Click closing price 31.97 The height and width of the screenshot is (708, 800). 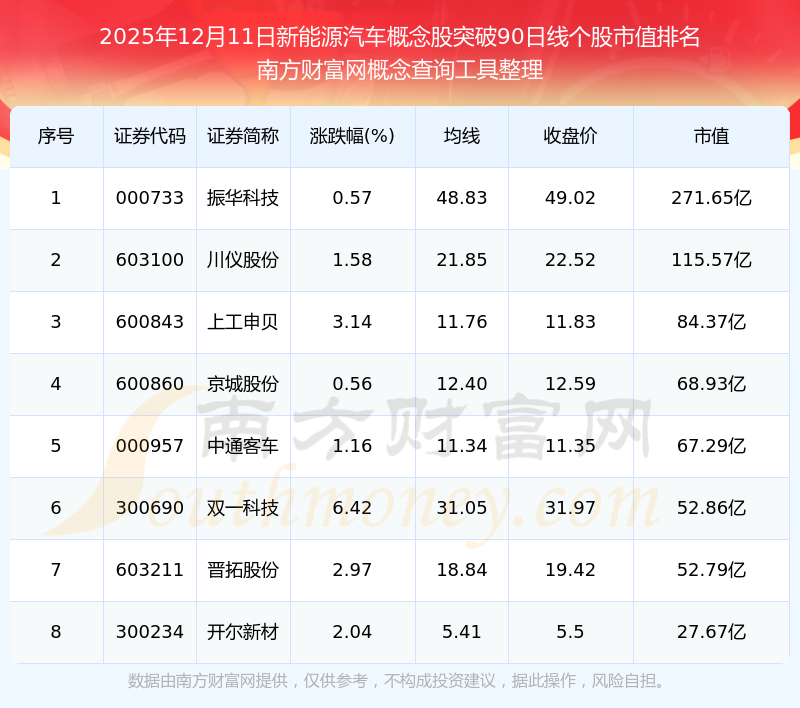point(570,508)
